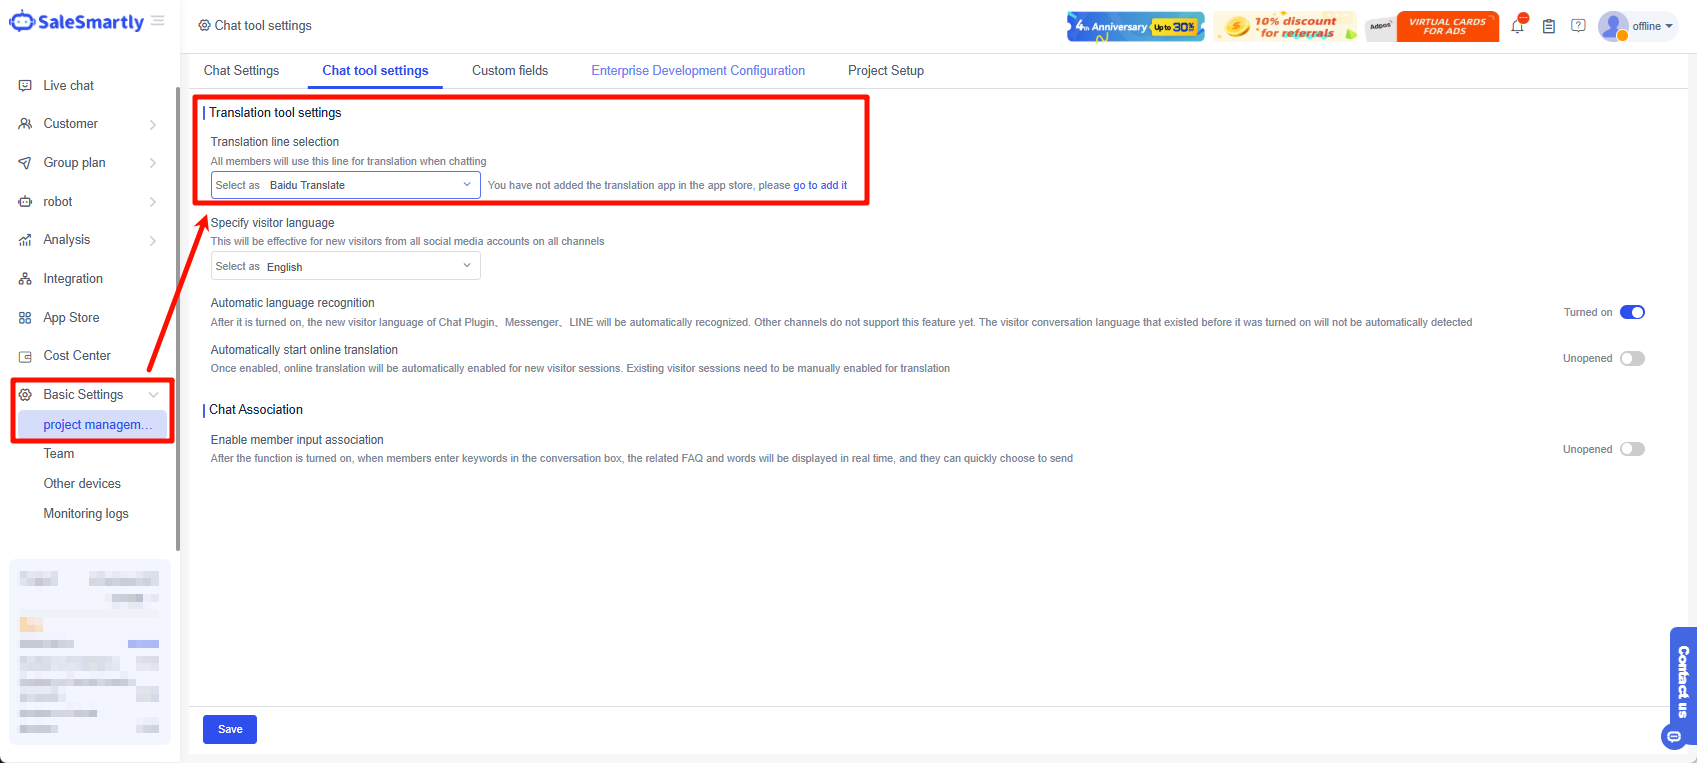Open the Virtual Cards for Ads banner
The image size is (1697, 763).
tap(1447, 26)
